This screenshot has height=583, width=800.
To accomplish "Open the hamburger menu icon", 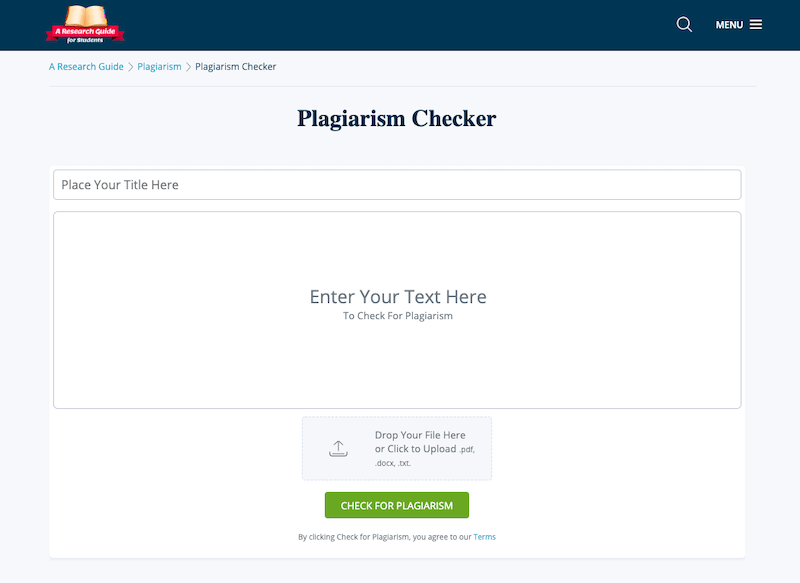I will (x=756, y=24).
